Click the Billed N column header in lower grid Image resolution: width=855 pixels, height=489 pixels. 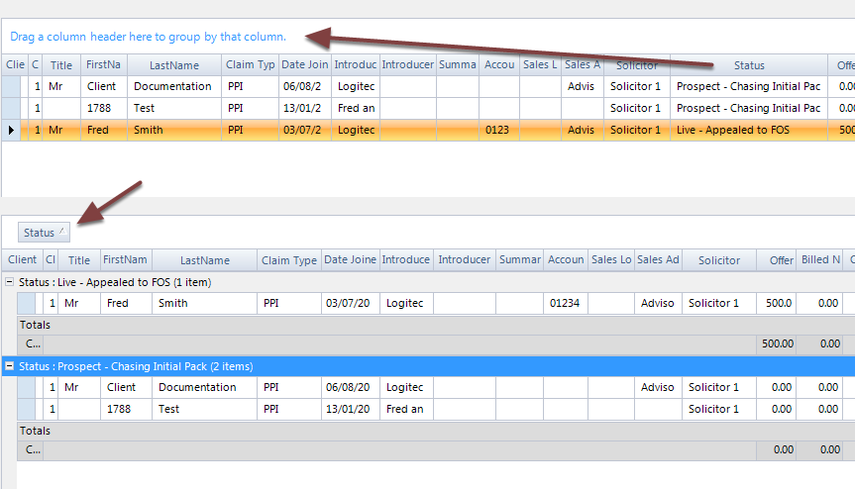pos(820,260)
